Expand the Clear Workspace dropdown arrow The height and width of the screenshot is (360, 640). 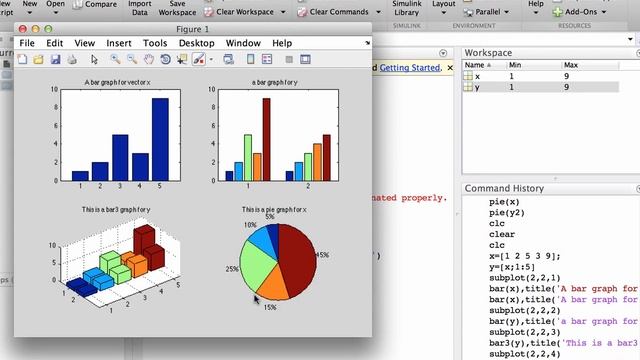click(283, 12)
